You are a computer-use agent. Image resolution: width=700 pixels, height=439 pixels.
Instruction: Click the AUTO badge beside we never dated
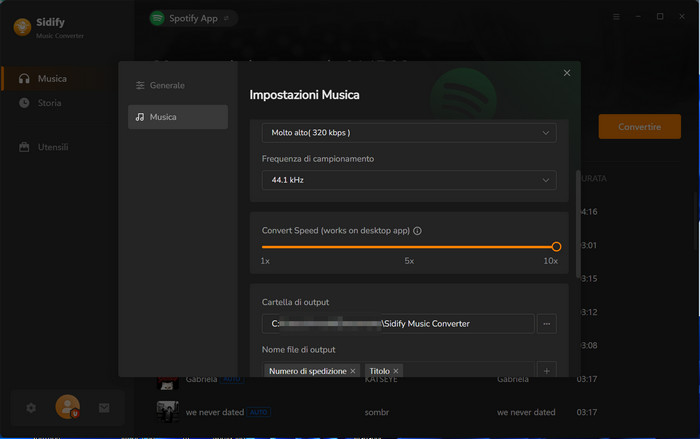click(x=258, y=412)
